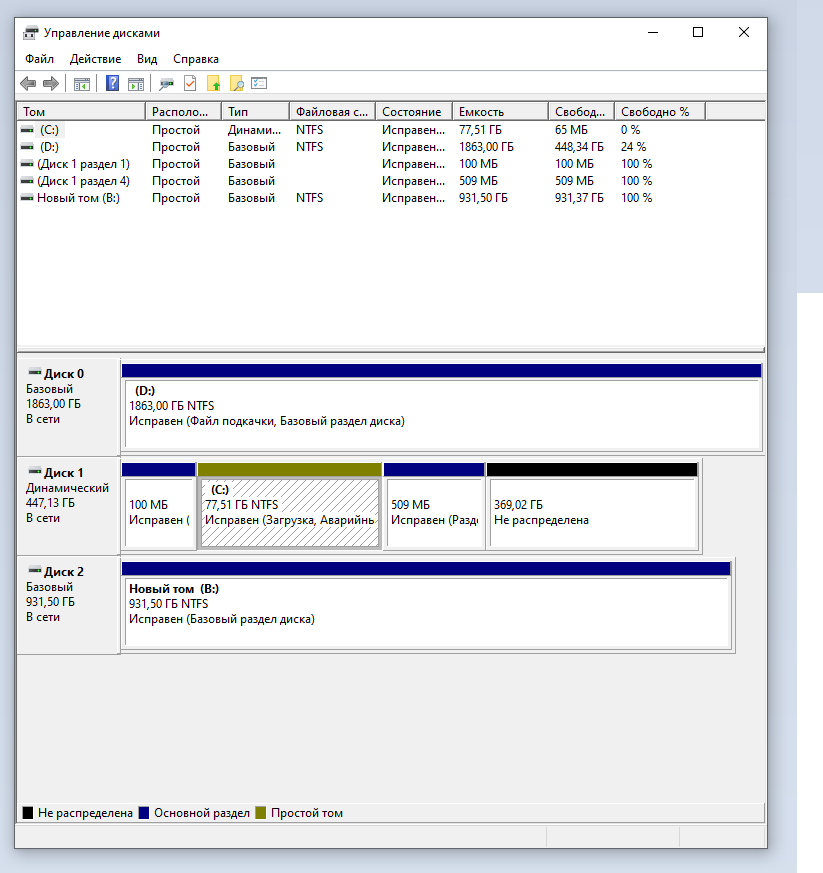The image size is (823, 873).
Task: Select the 509 МБ partition block on Диск 1
Action: pos(434,506)
